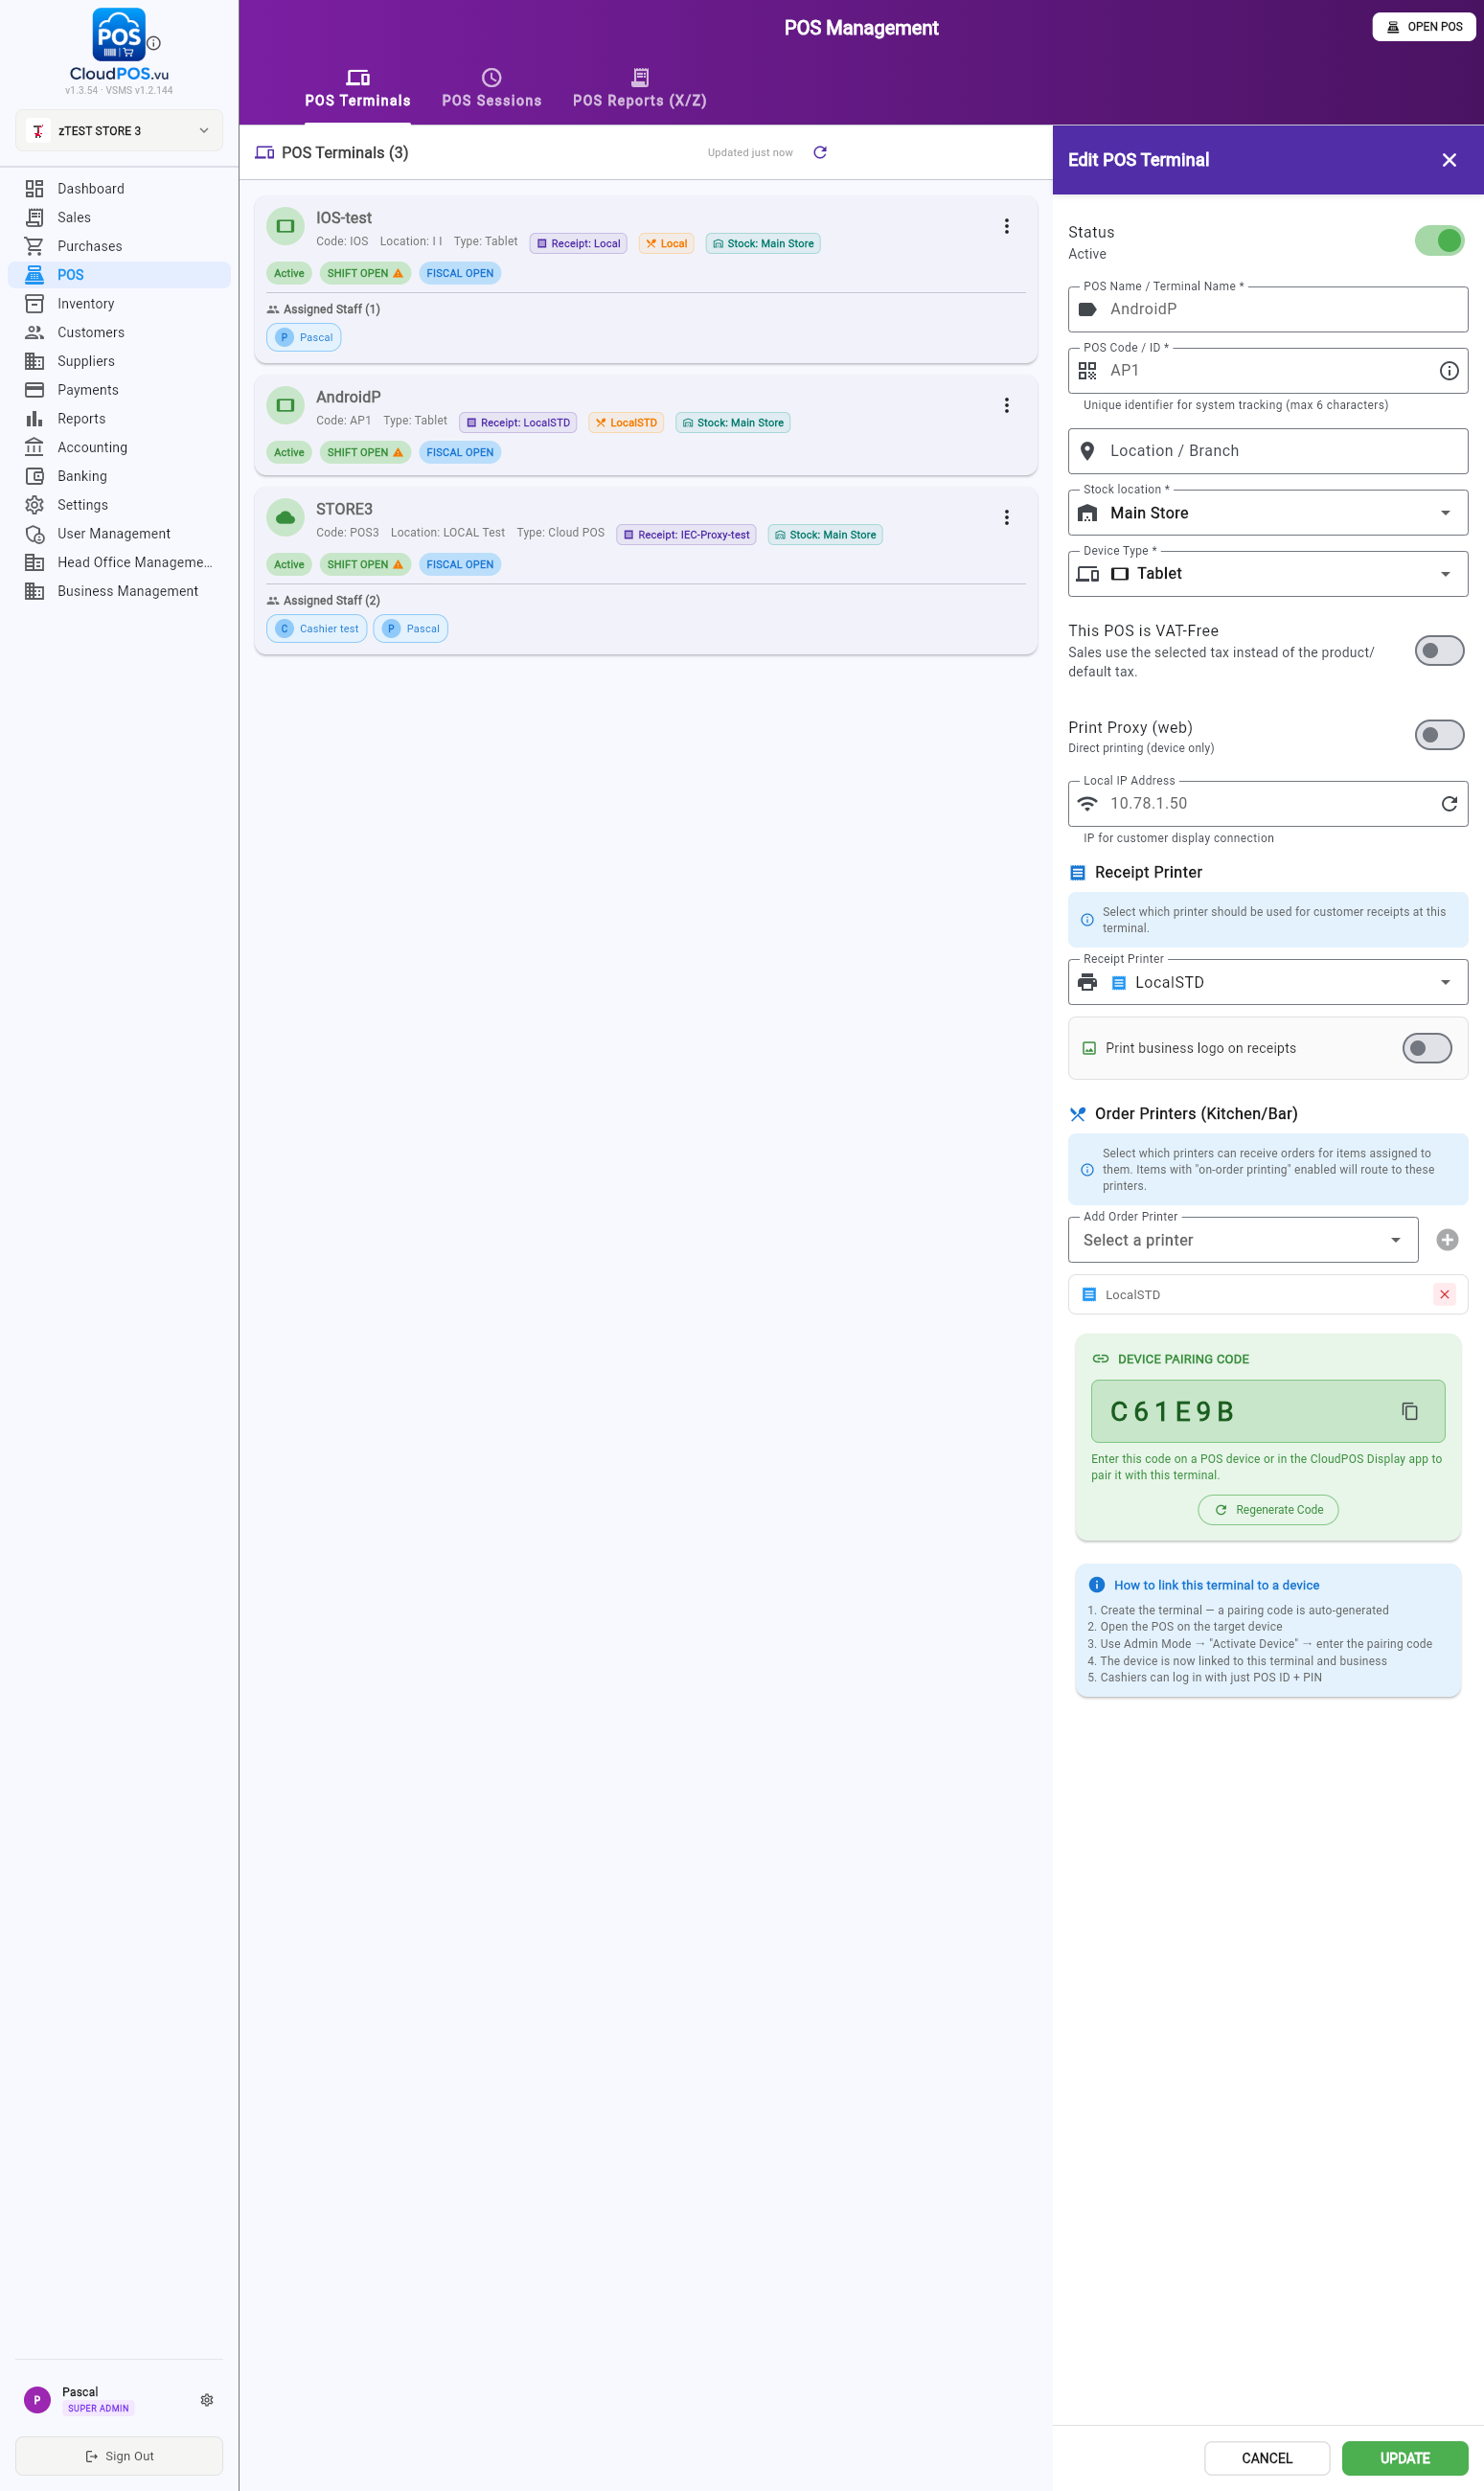Click the OPEN POS button
Screen dimensions: 1484x2491
tap(1424, 27)
